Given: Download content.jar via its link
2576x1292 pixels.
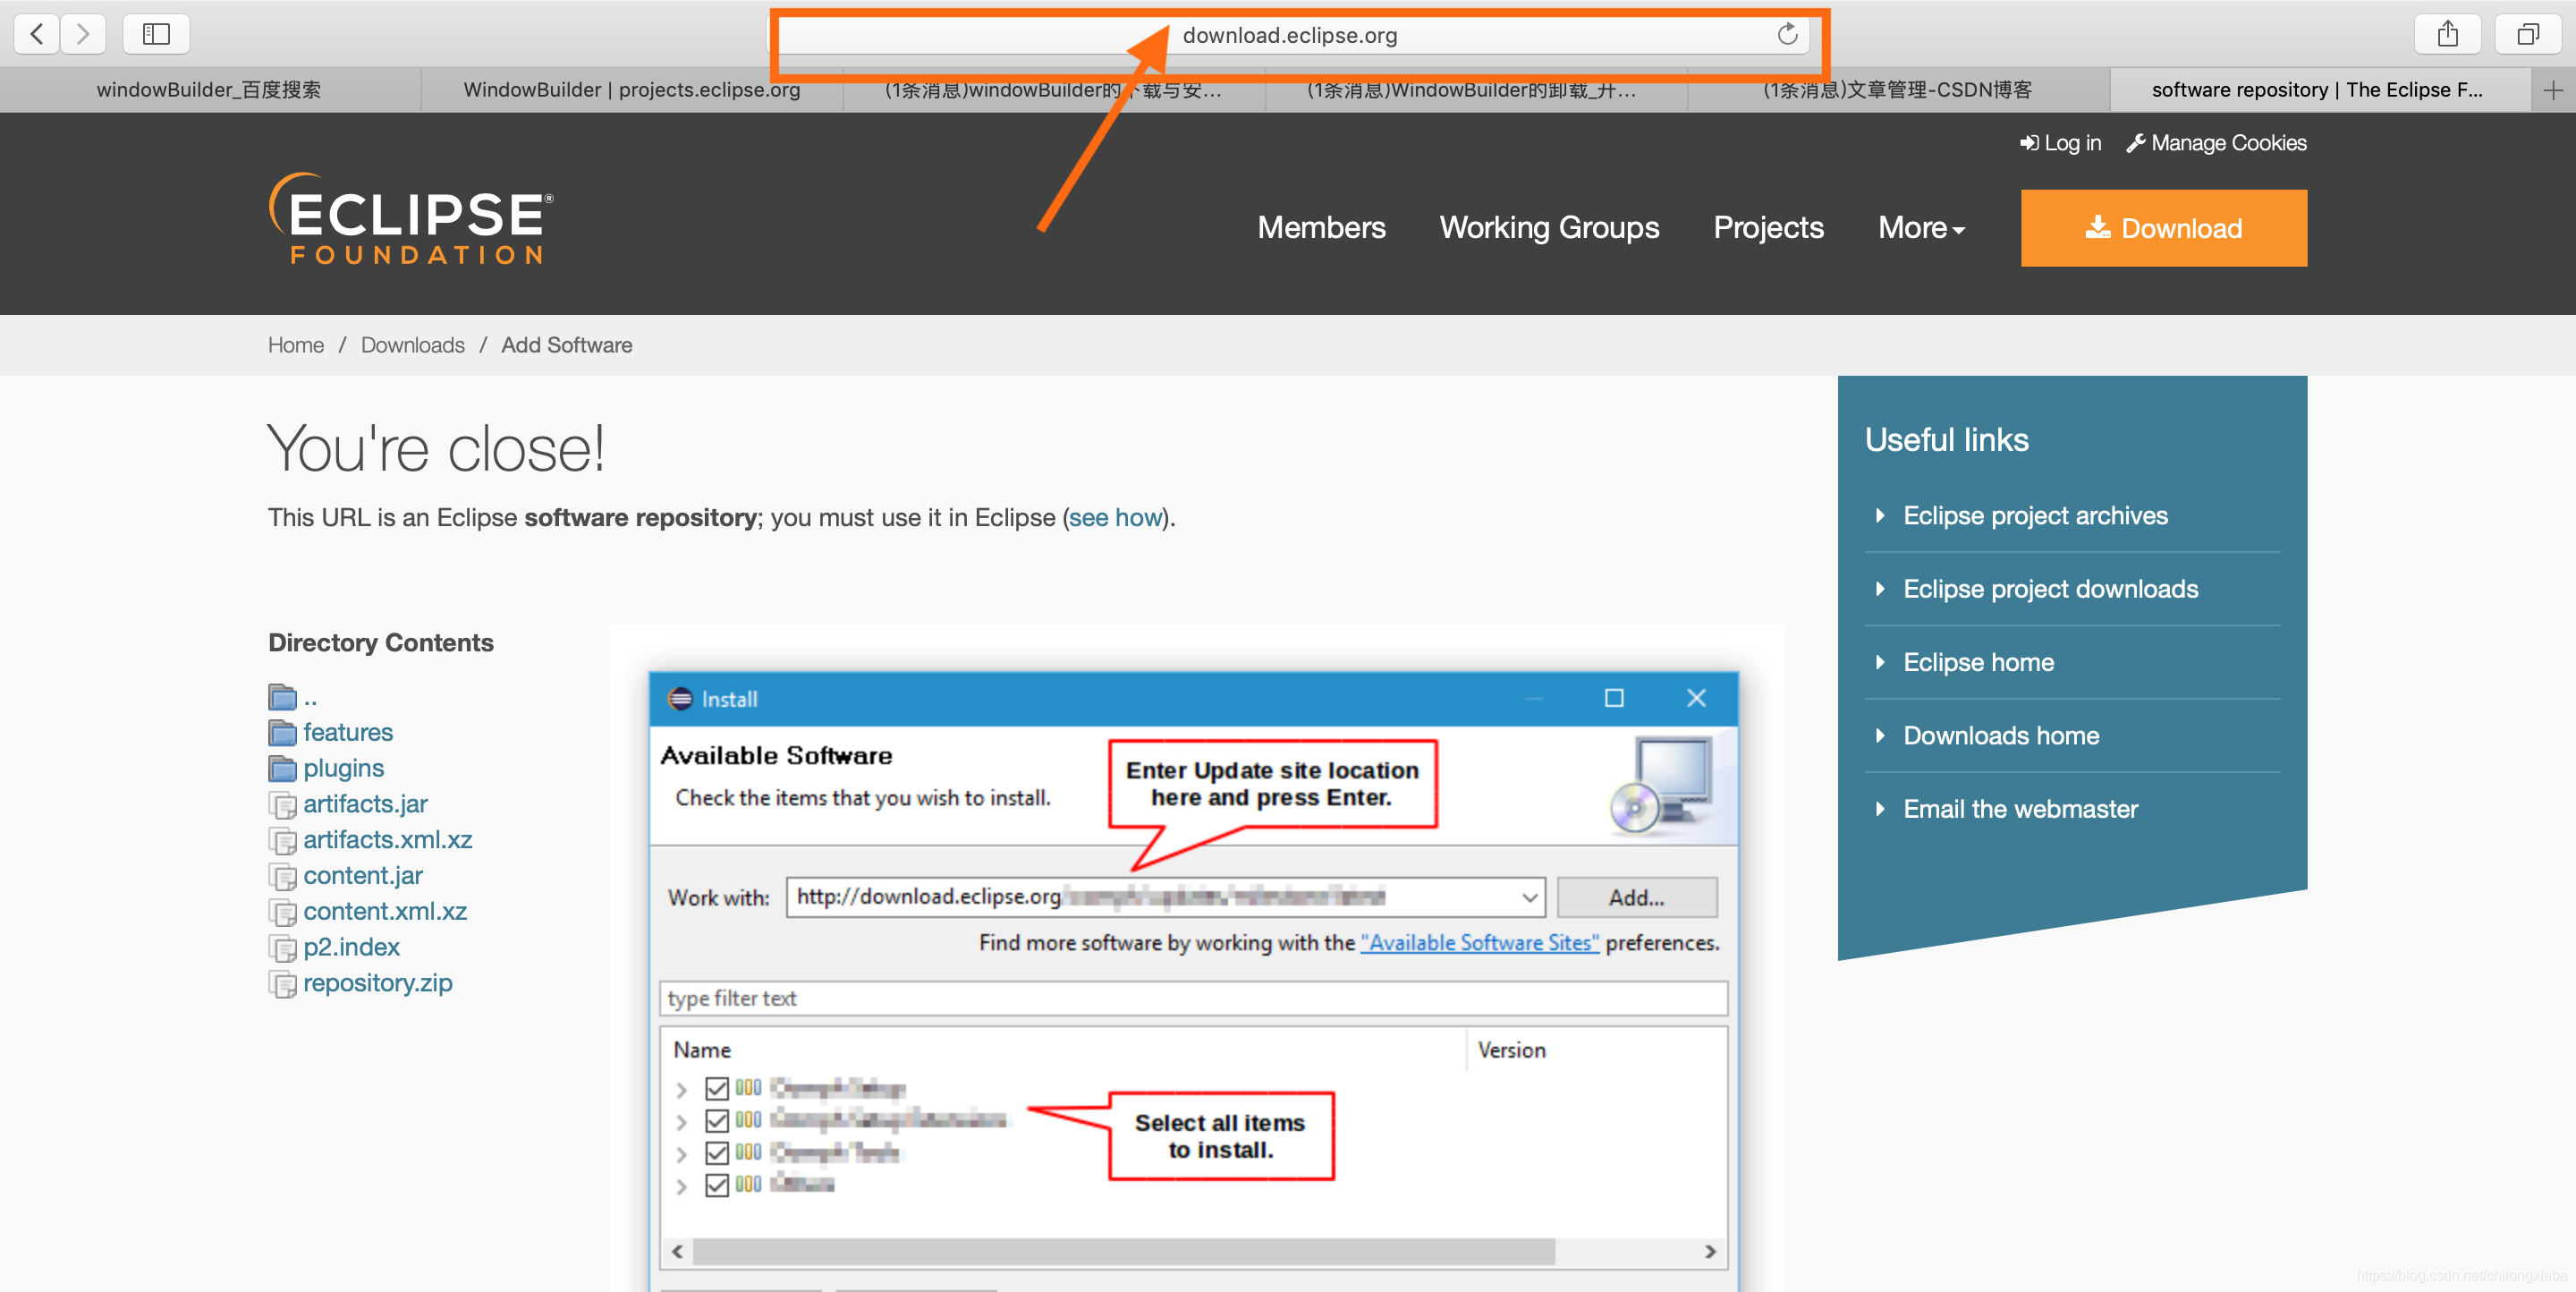Looking at the screenshot, I should pos(363,877).
